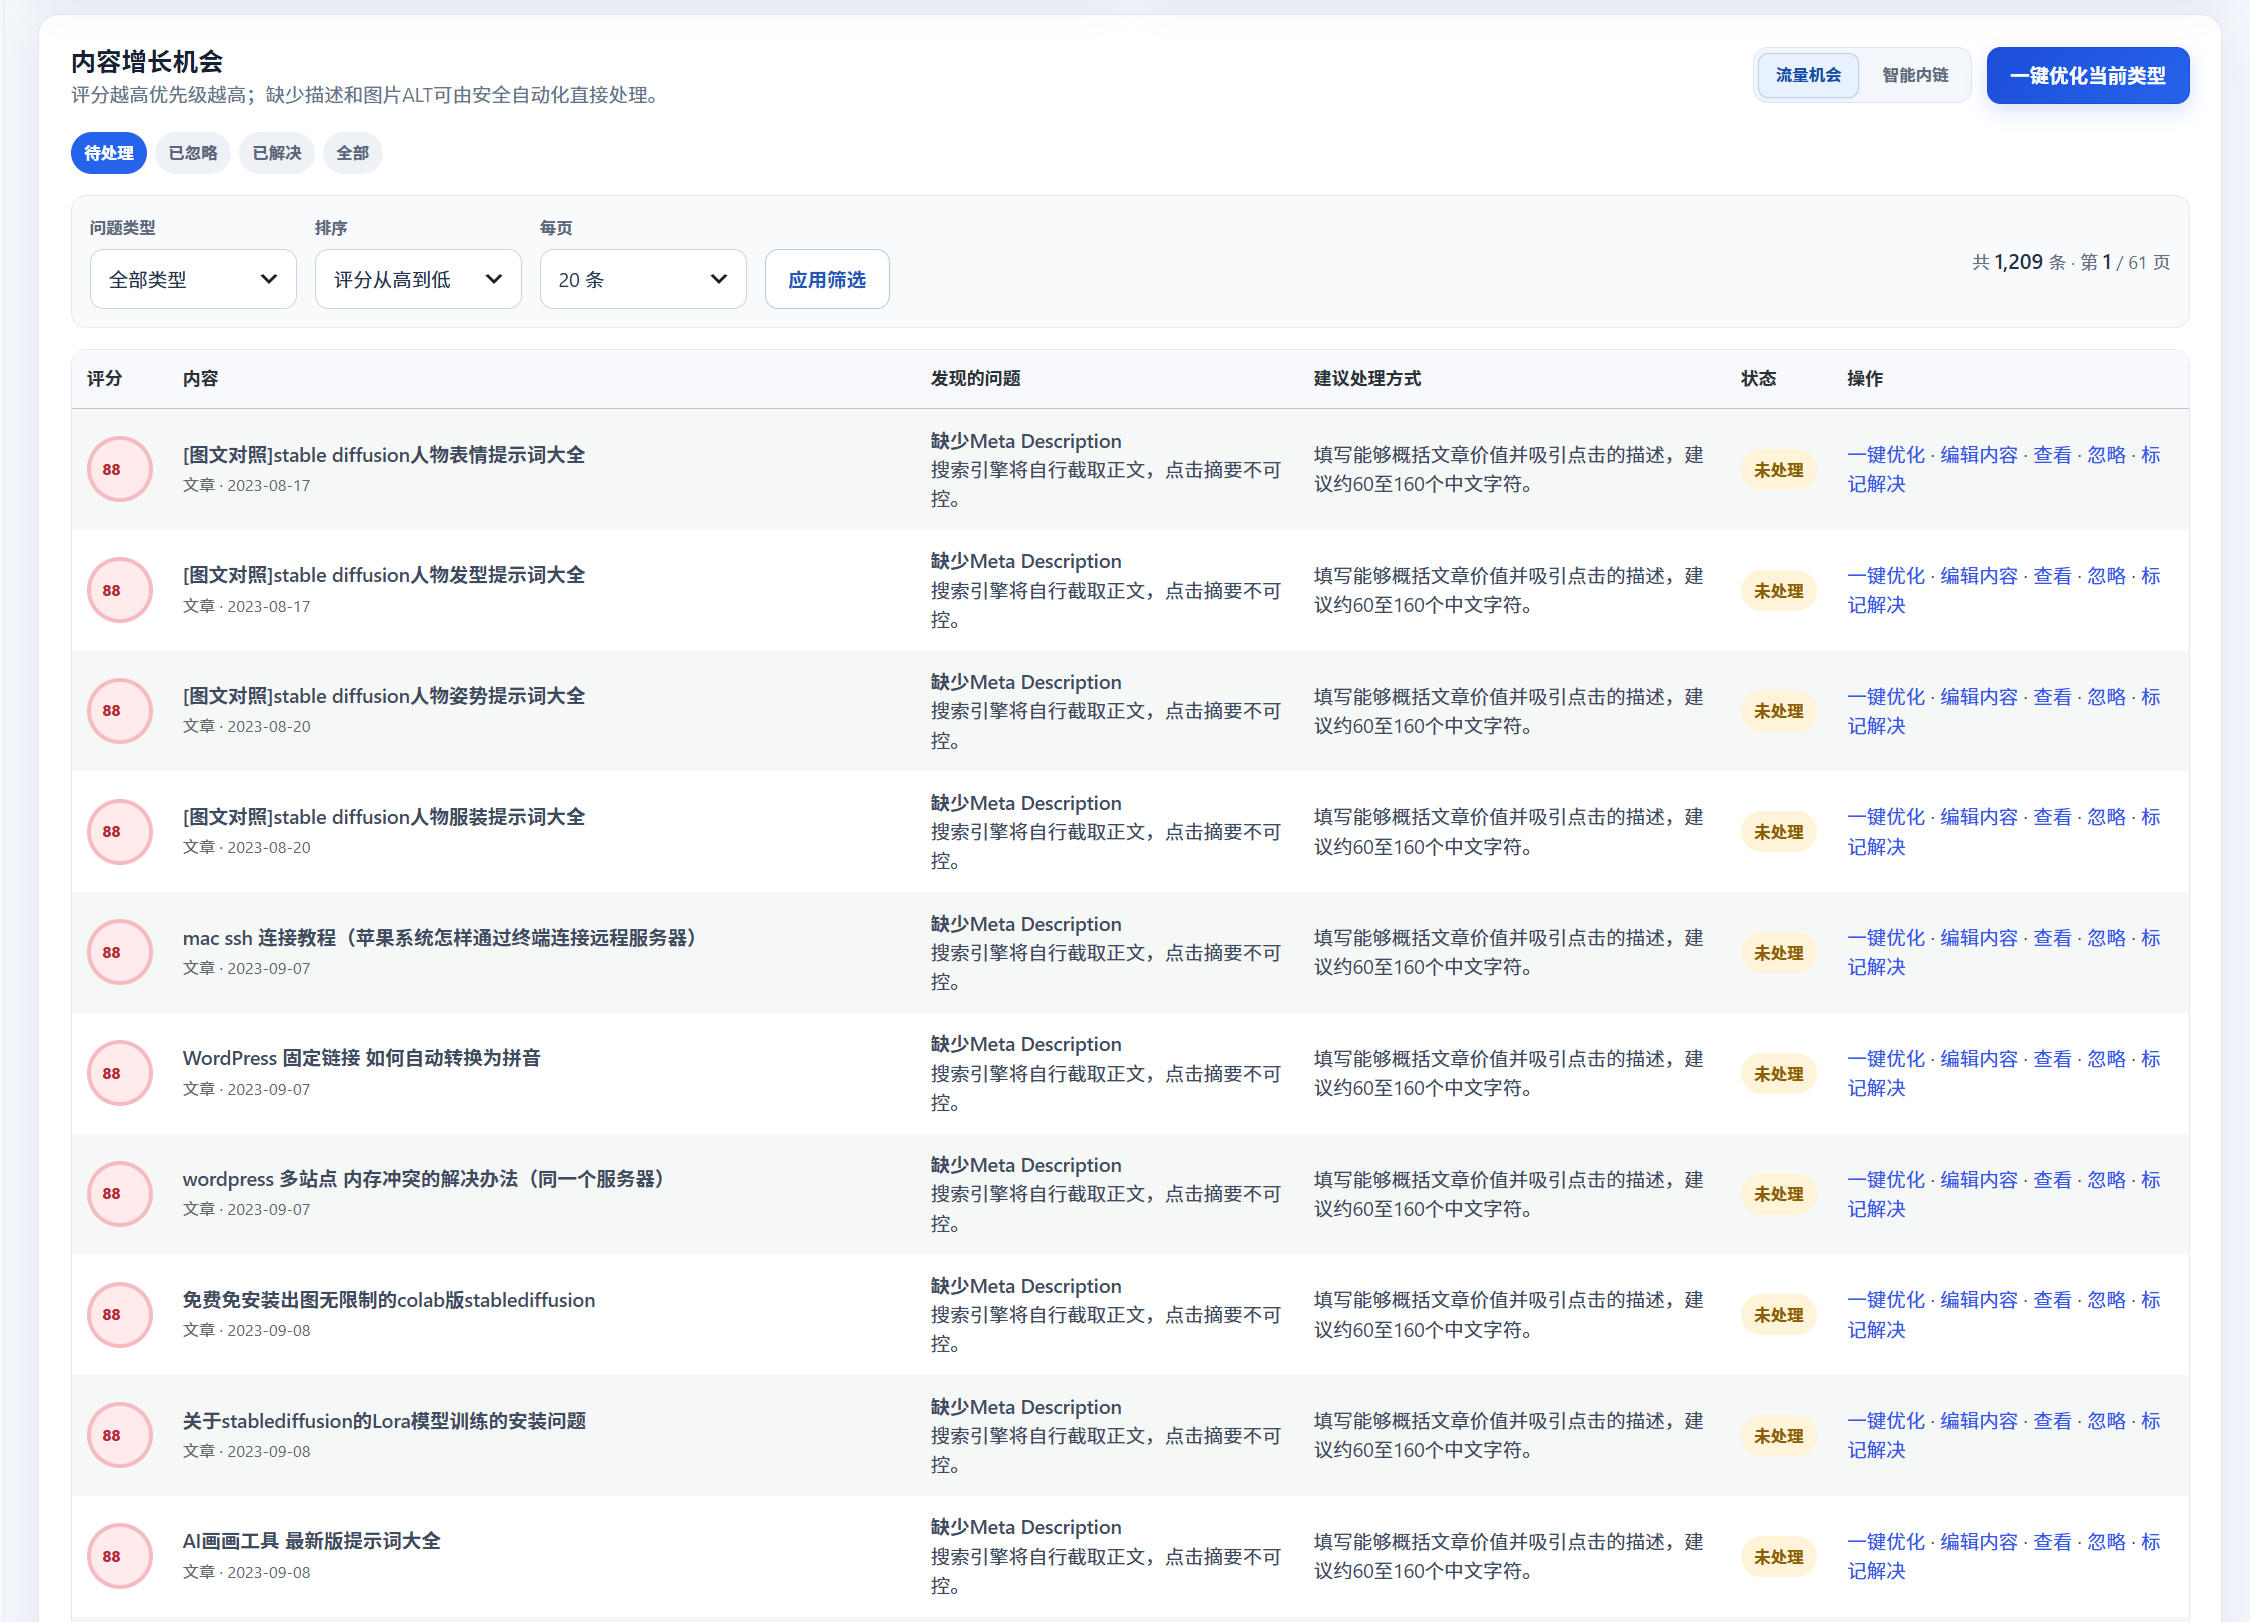Click 编辑内容 for 人物姿势提示词大全 row
Image resolution: width=2250 pixels, height=1622 pixels.
point(1979,697)
